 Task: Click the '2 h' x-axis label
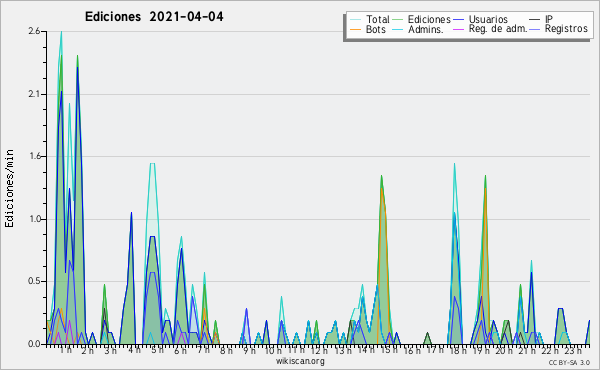click(x=87, y=350)
